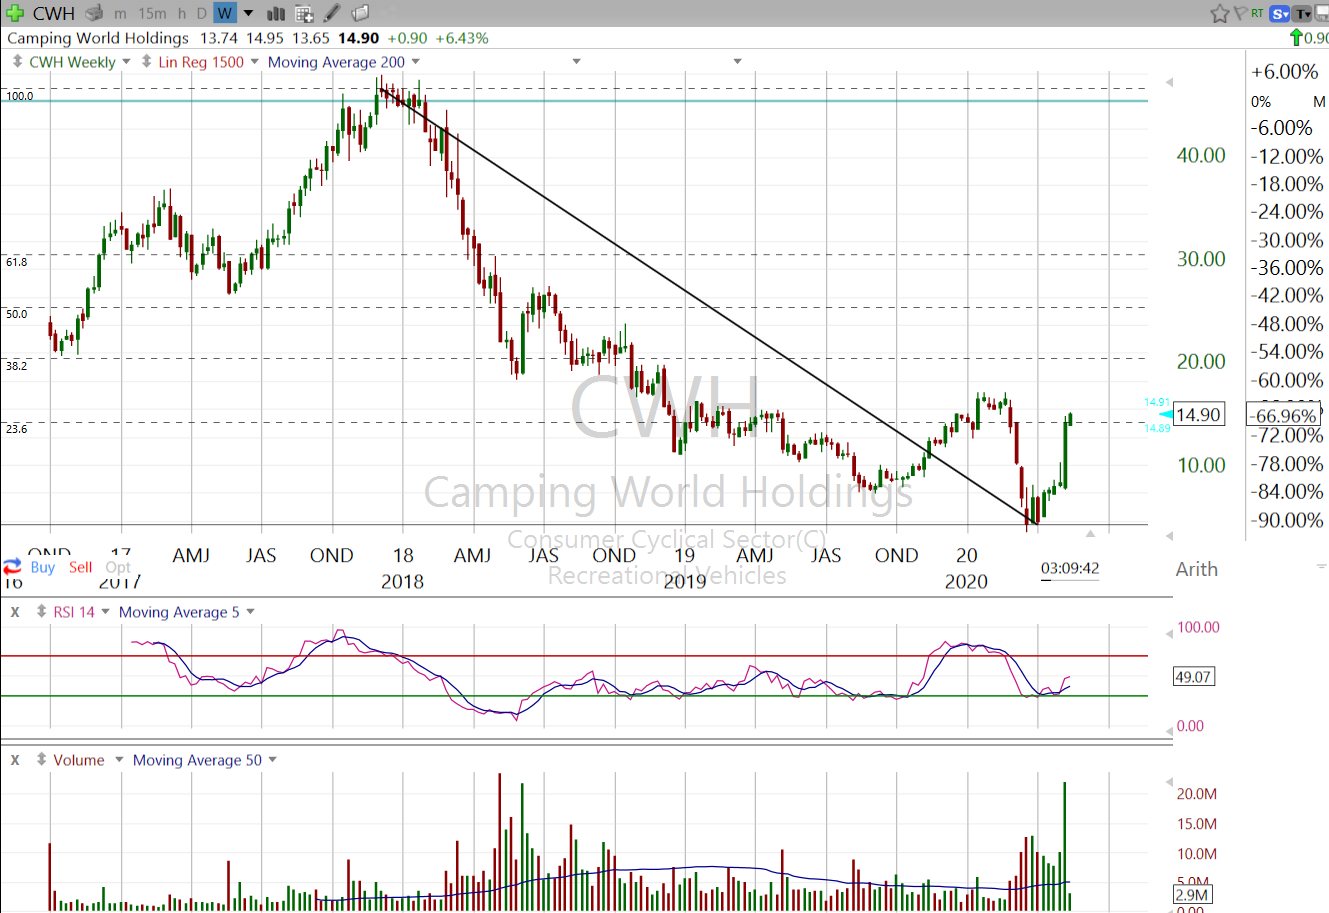This screenshot has width=1329, height=913.
Task: Click the 23.6 Fibonacci level label
Action: pyautogui.click(x=17, y=429)
